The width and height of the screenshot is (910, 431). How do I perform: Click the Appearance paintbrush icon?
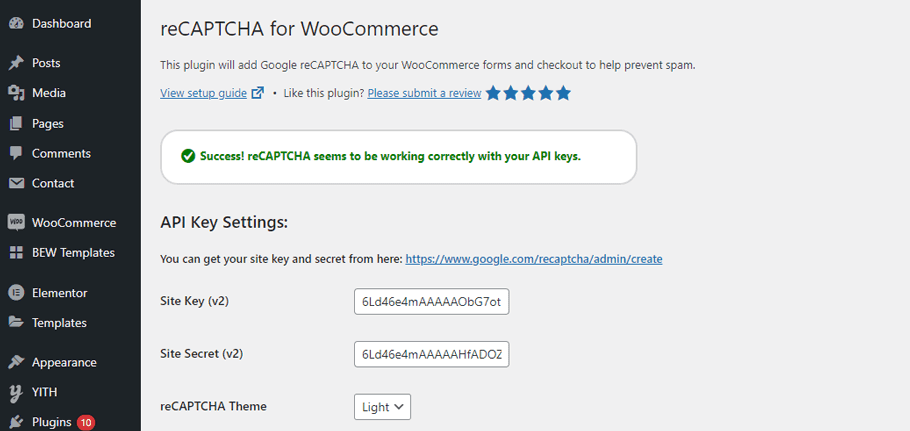click(16, 363)
